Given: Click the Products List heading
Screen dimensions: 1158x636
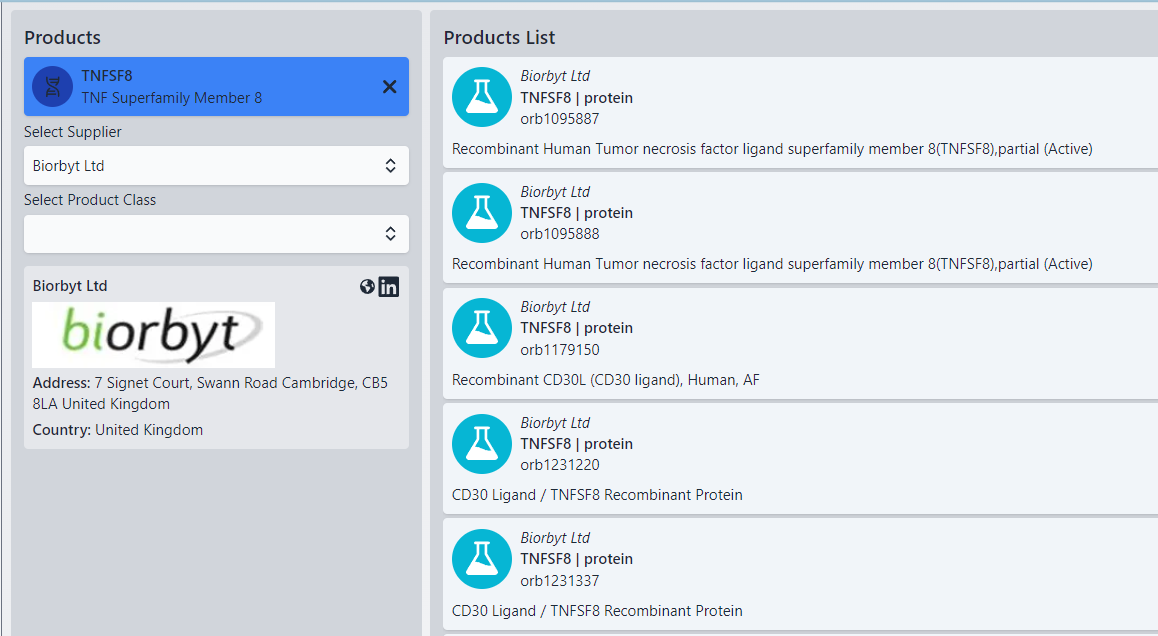Looking at the screenshot, I should pyautogui.click(x=499, y=38).
